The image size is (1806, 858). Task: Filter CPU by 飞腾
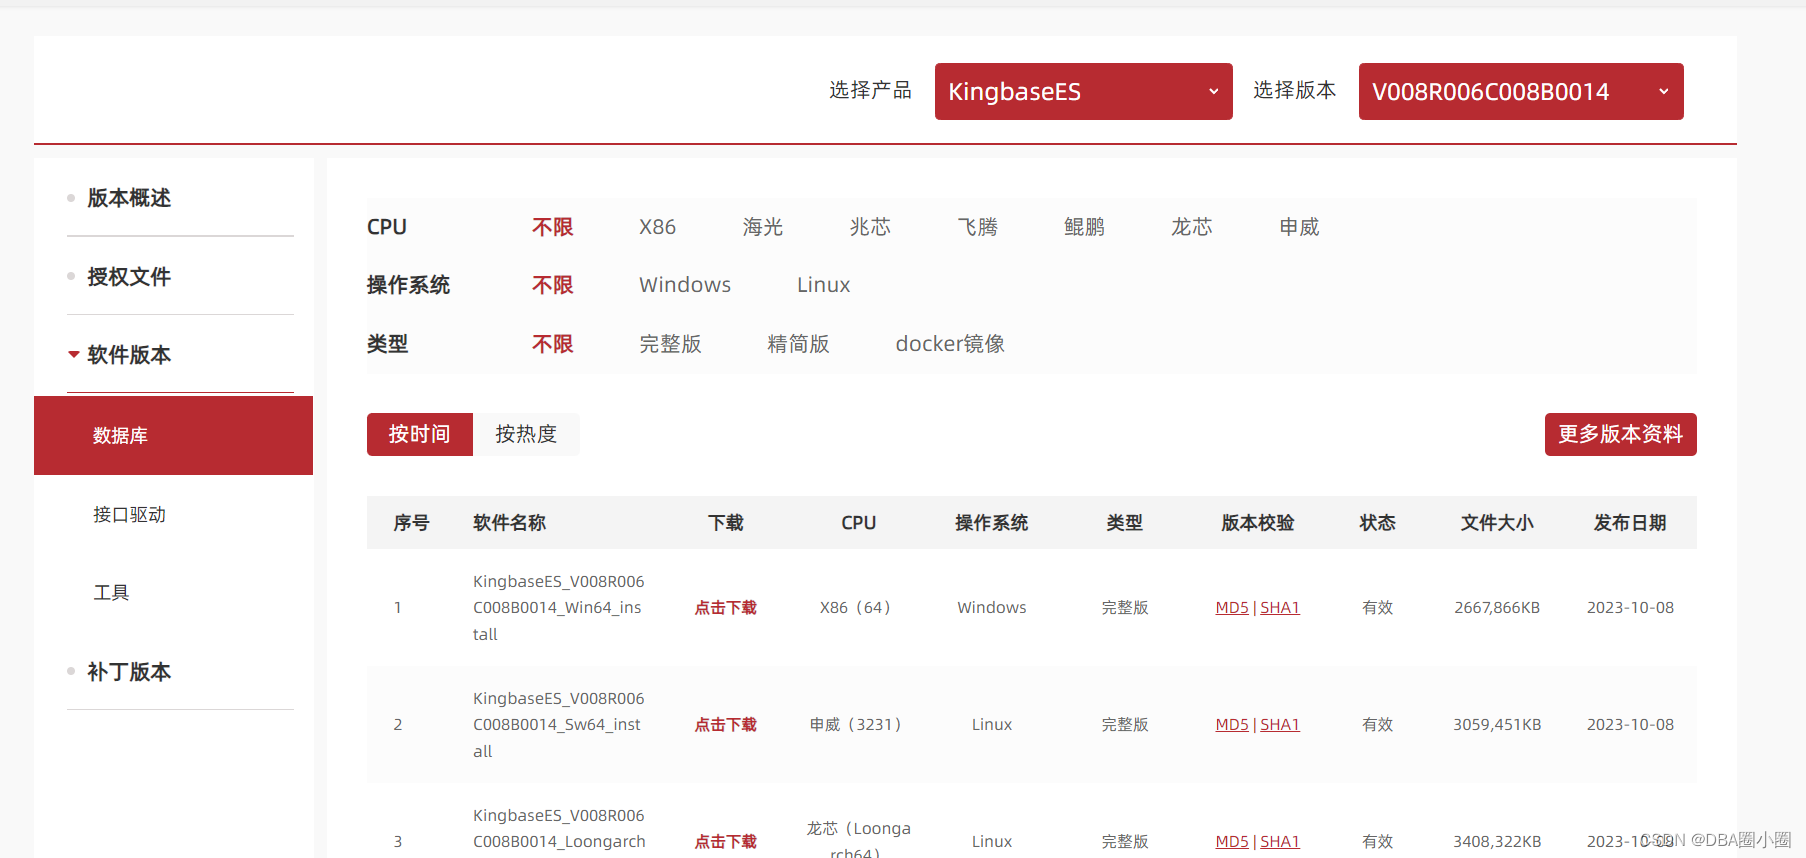pos(977,227)
